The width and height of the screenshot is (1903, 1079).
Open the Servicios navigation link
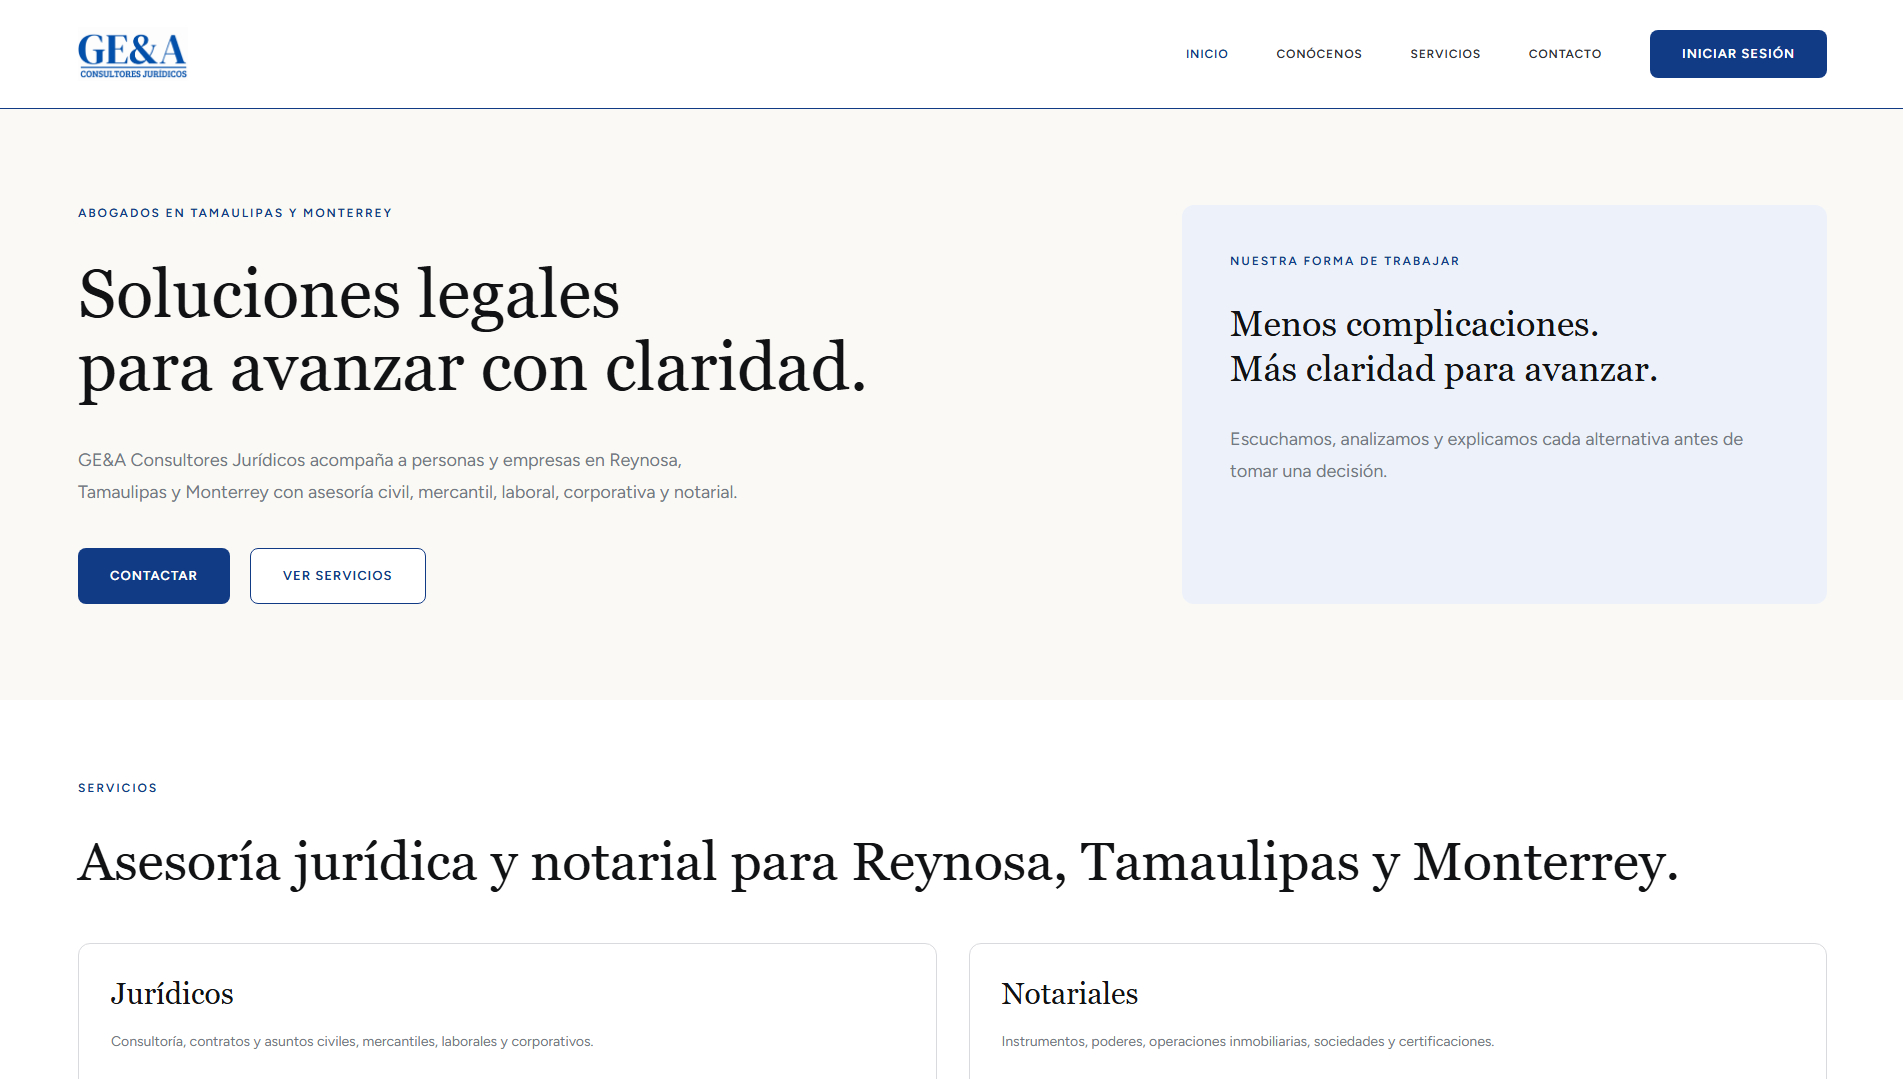pyautogui.click(x=1445, y=54)
